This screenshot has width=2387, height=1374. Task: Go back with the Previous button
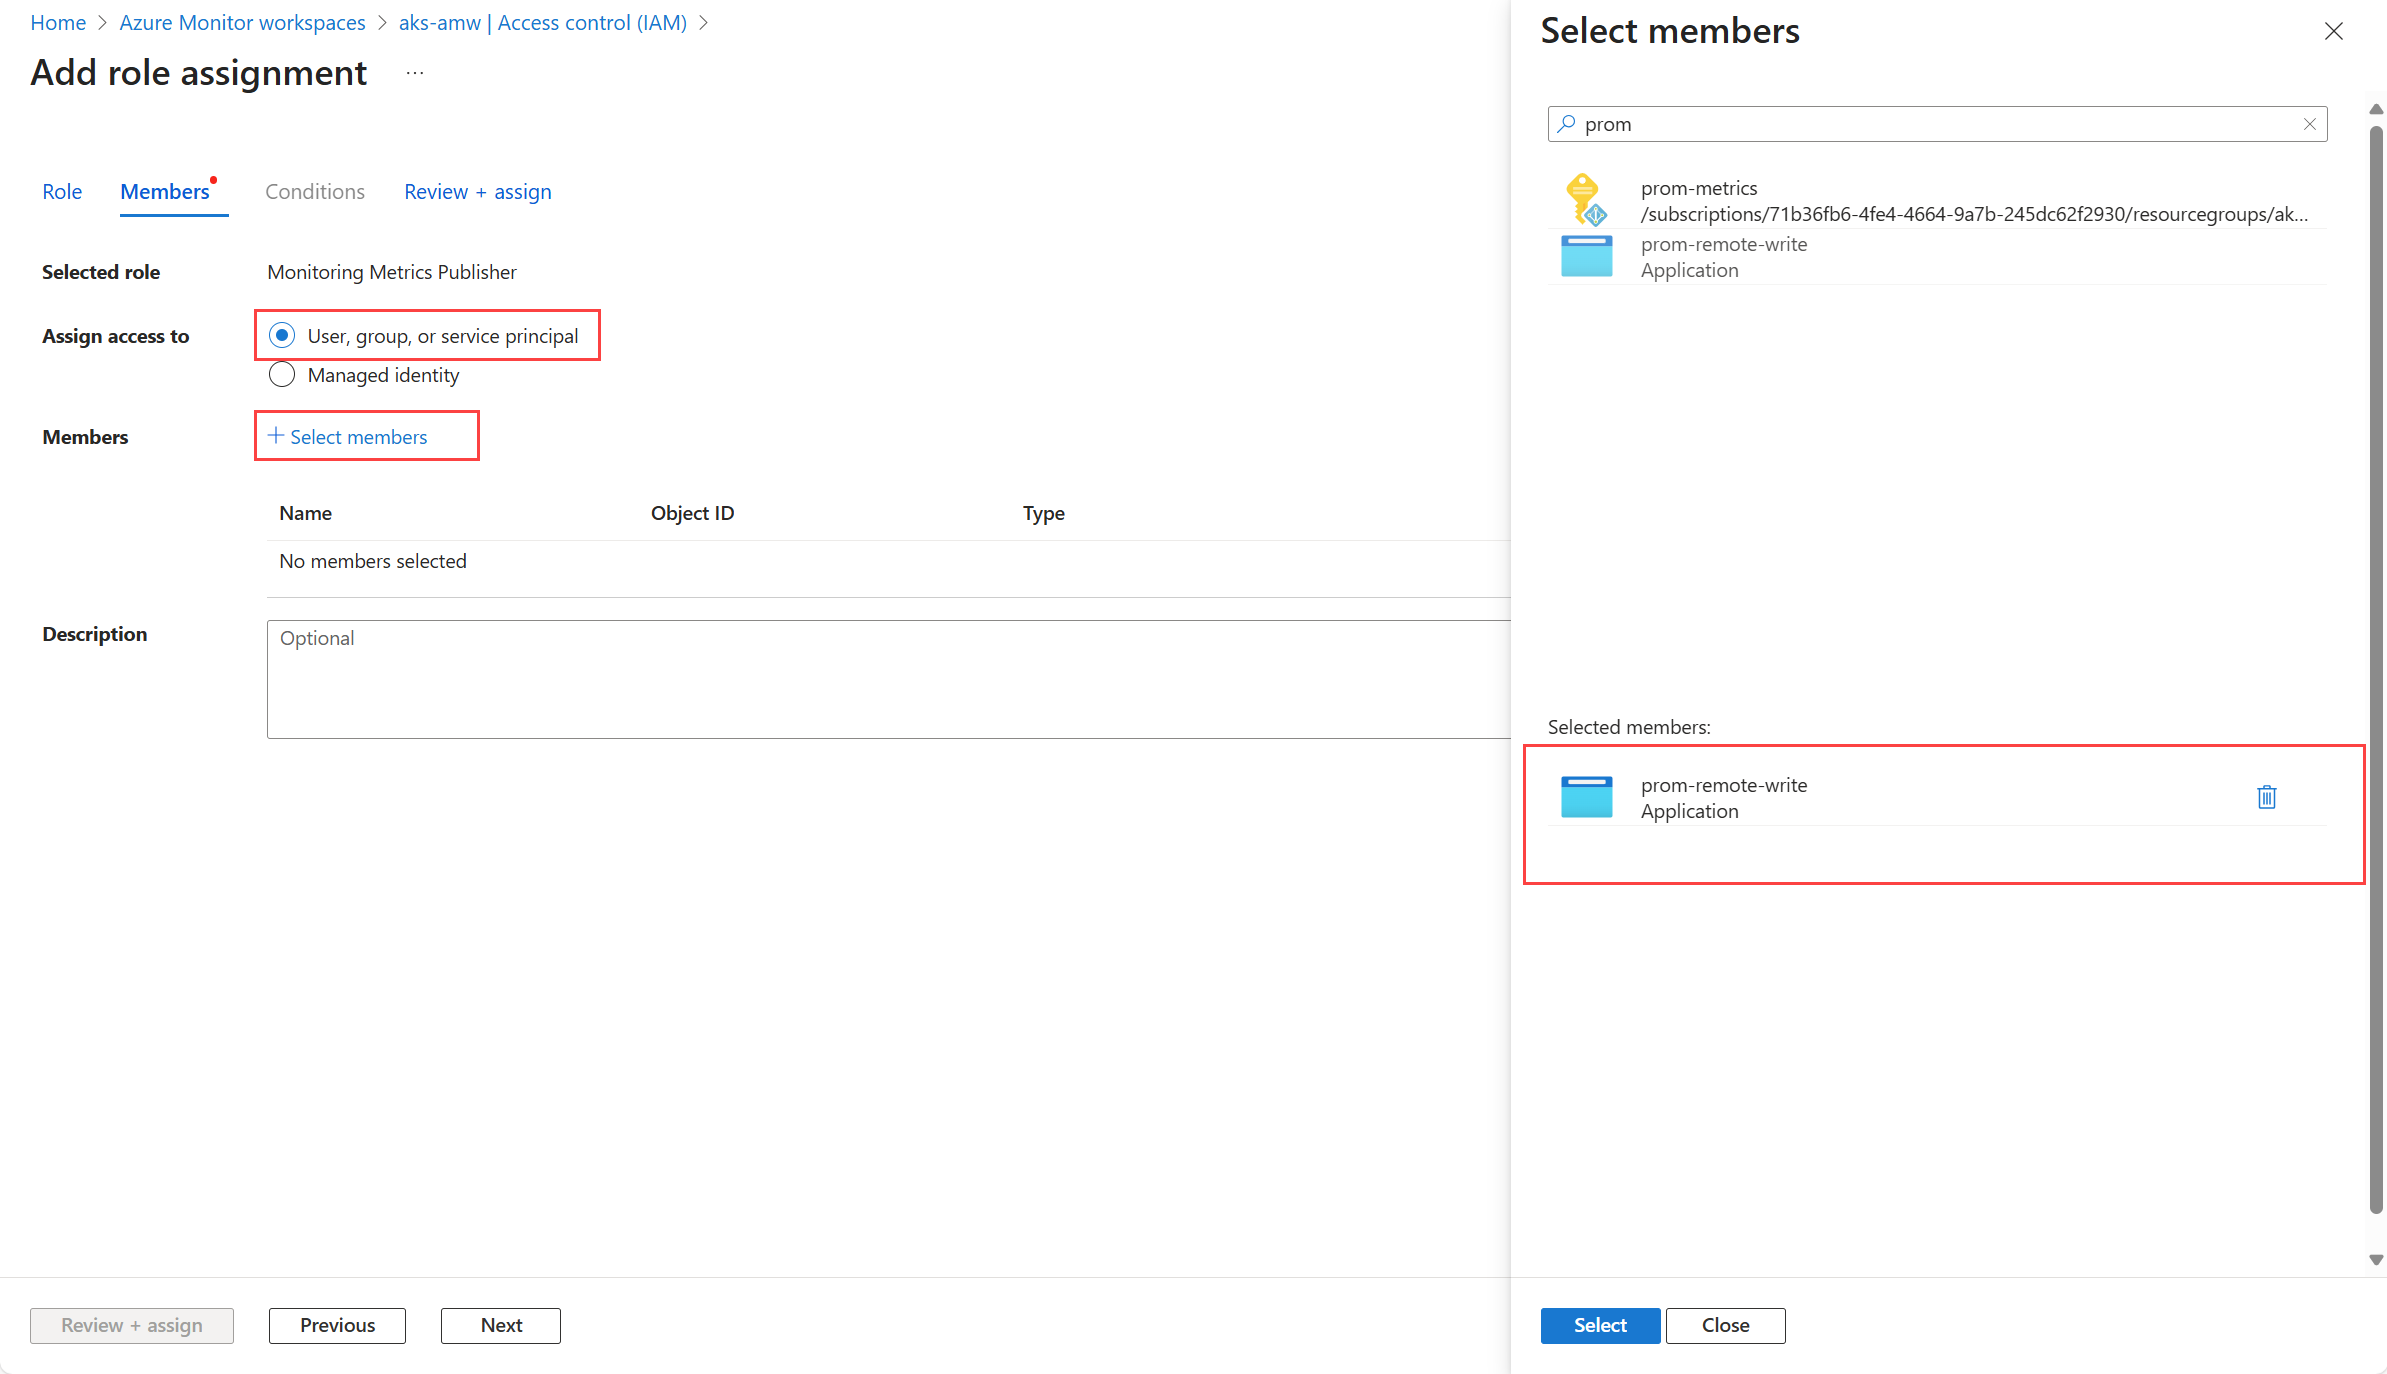[337, 1325]
